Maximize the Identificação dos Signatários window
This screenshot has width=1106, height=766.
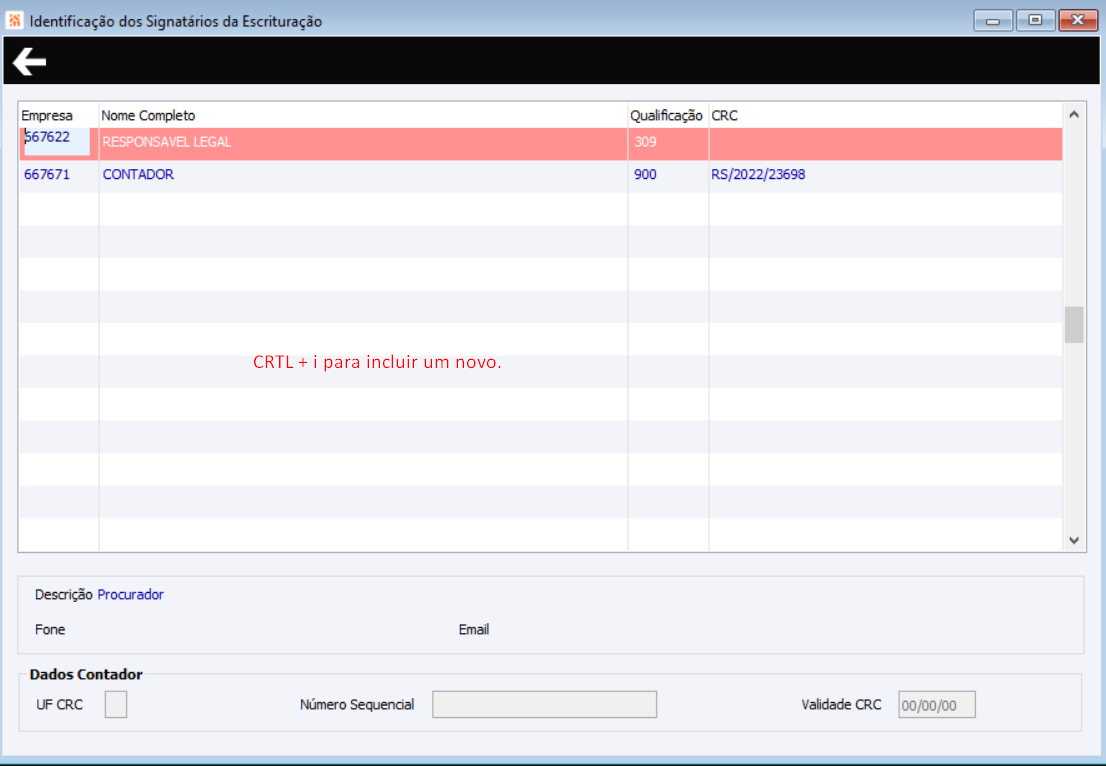point(1035,20)
